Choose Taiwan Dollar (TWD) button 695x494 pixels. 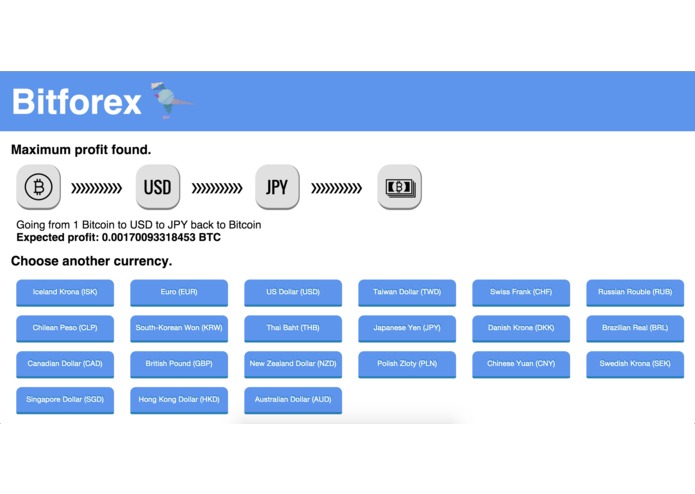[407, 292]
